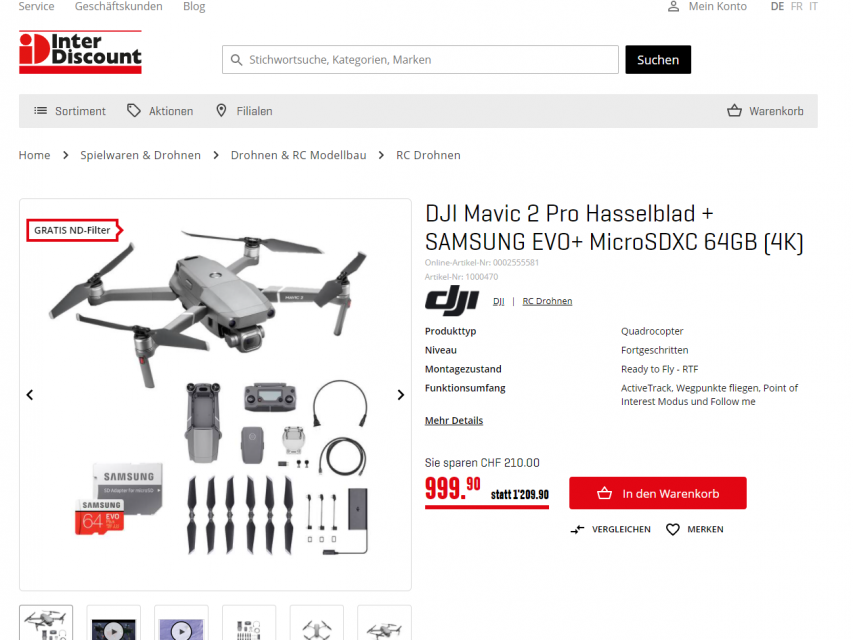Image resolution: width=853 pixels, height=640 pixels.
Task: Click the Vergleichen compare arrows icon
Action: (577, 529)
